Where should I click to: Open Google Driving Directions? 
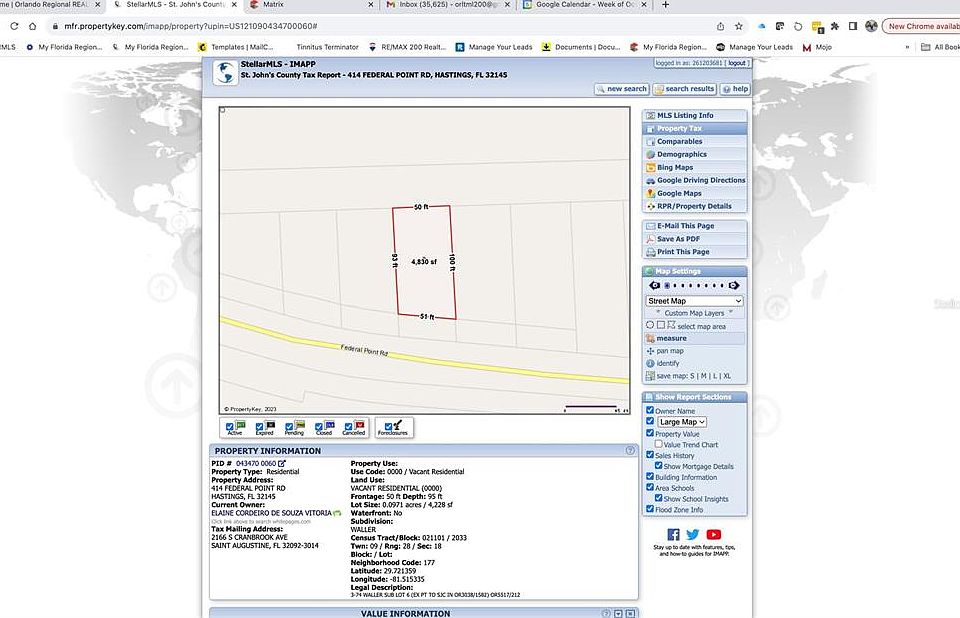(700, 181)
